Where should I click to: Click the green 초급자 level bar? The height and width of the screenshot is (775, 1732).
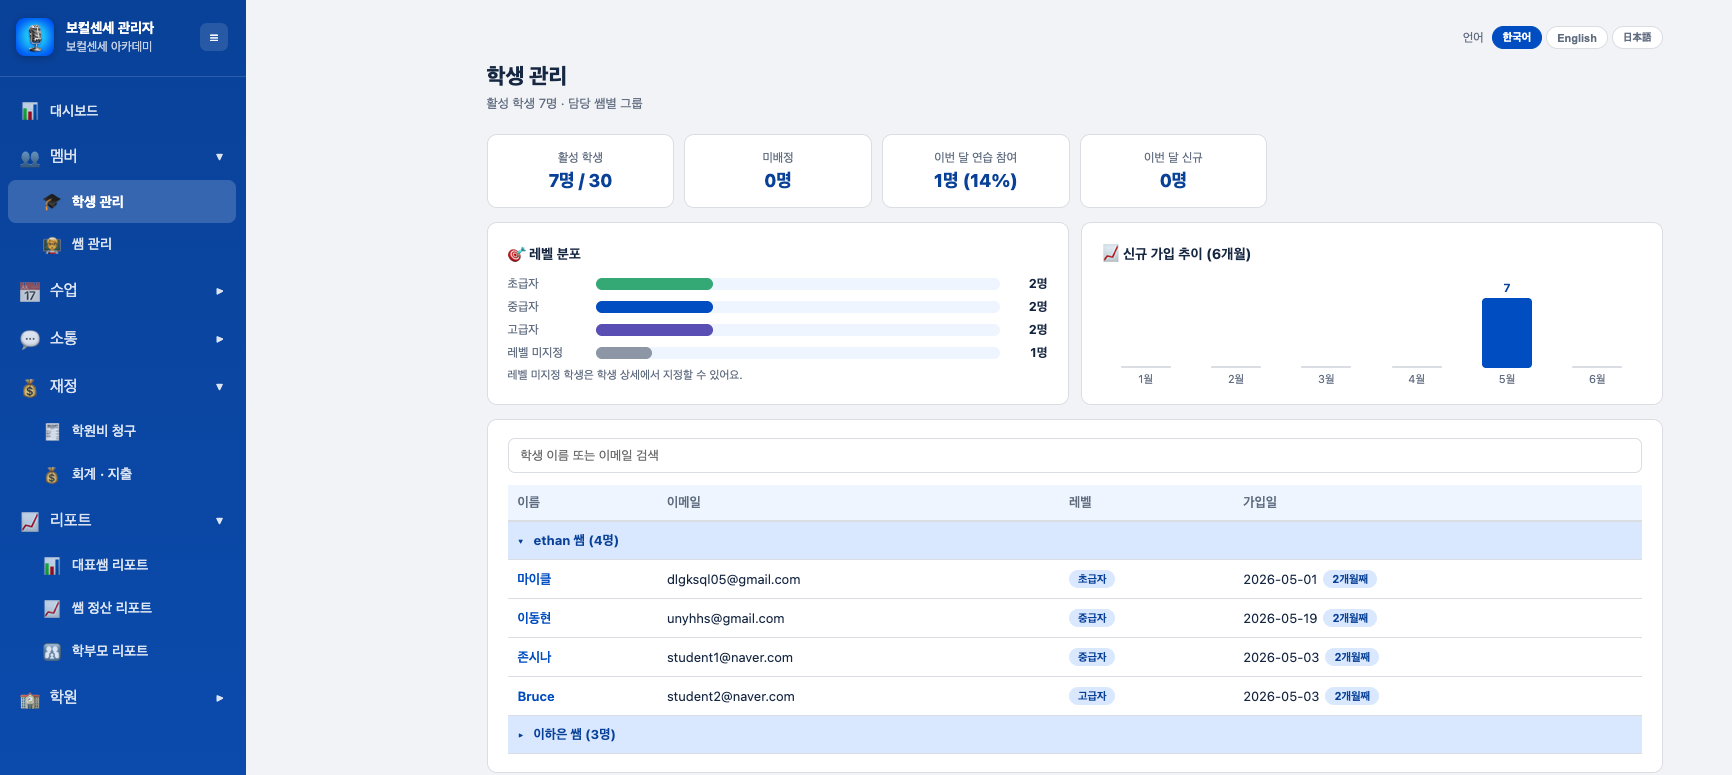point(654,284)
